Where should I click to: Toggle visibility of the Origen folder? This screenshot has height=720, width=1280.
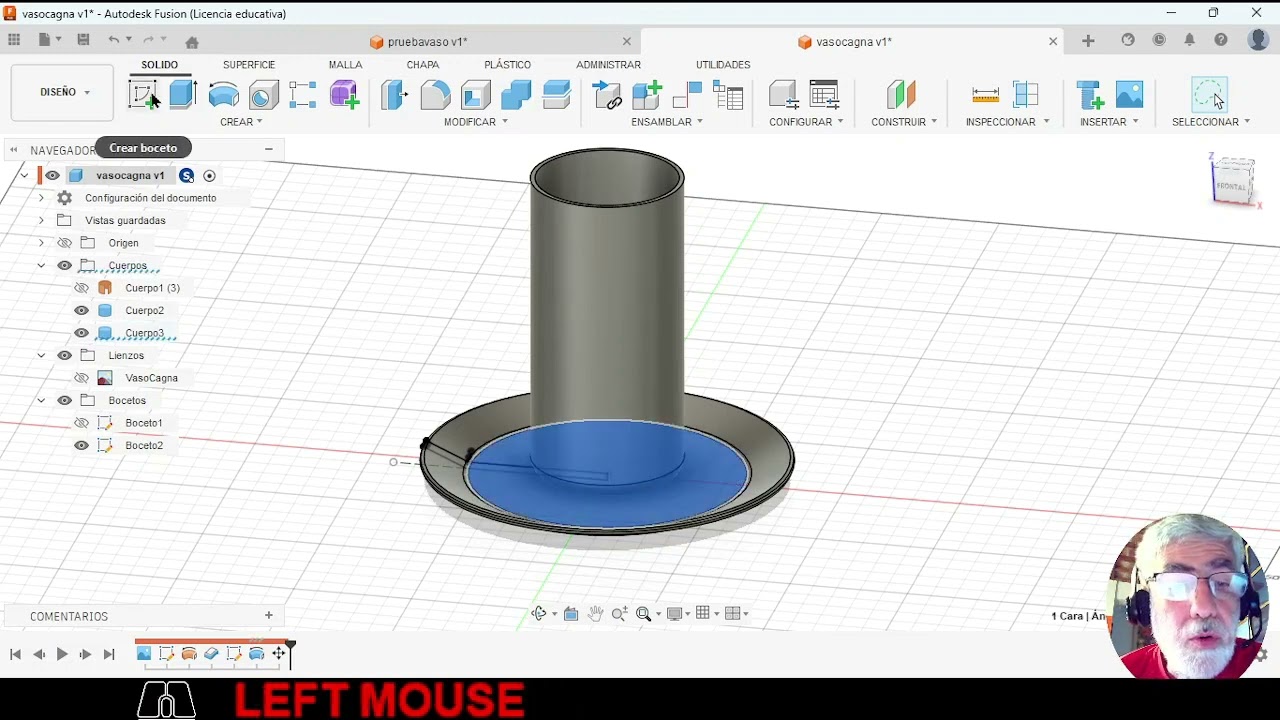(65, 243)
